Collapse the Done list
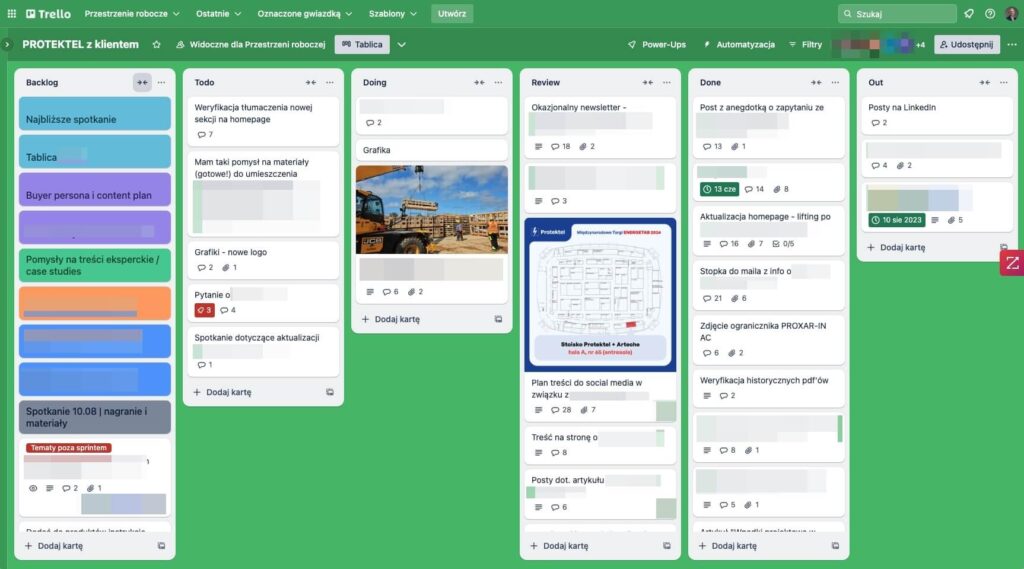 point(816,82)
